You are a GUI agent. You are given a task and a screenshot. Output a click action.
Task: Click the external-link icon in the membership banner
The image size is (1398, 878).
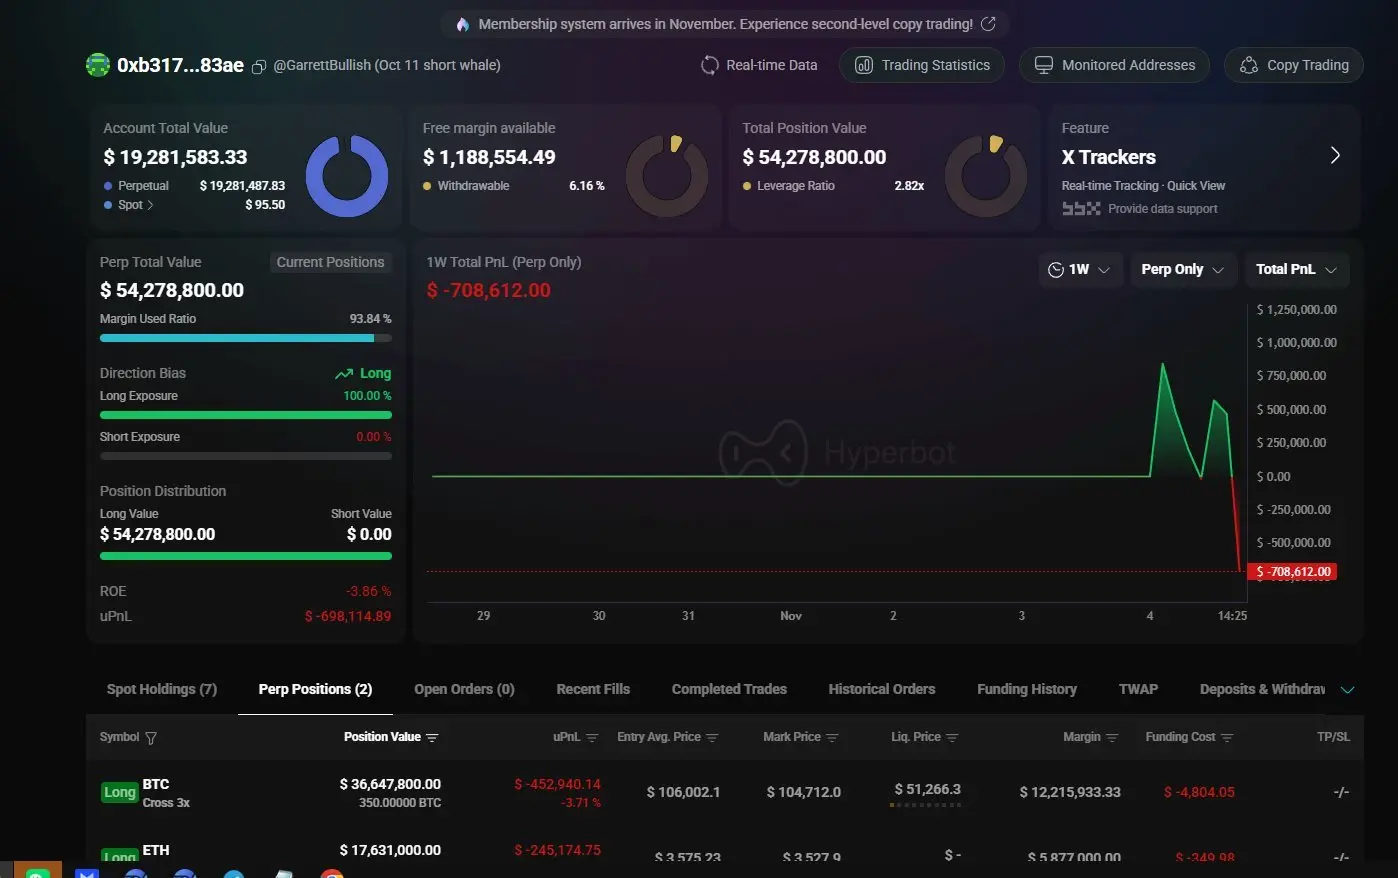coord(988,23)
